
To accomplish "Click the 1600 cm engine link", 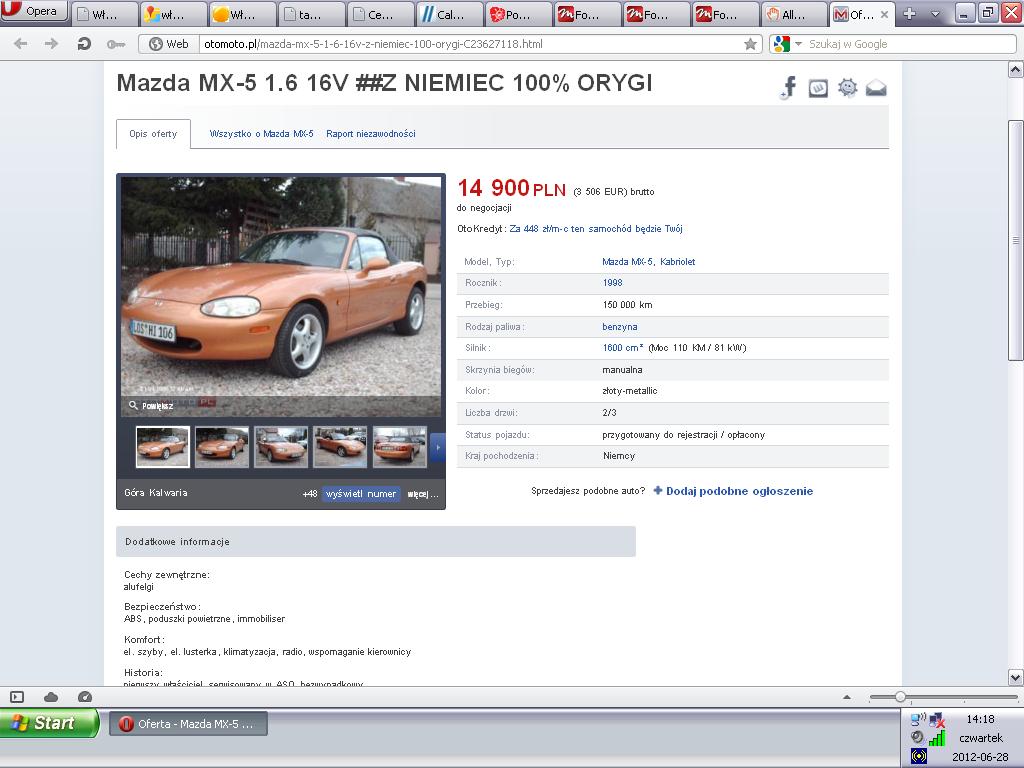I will point(623,347).
